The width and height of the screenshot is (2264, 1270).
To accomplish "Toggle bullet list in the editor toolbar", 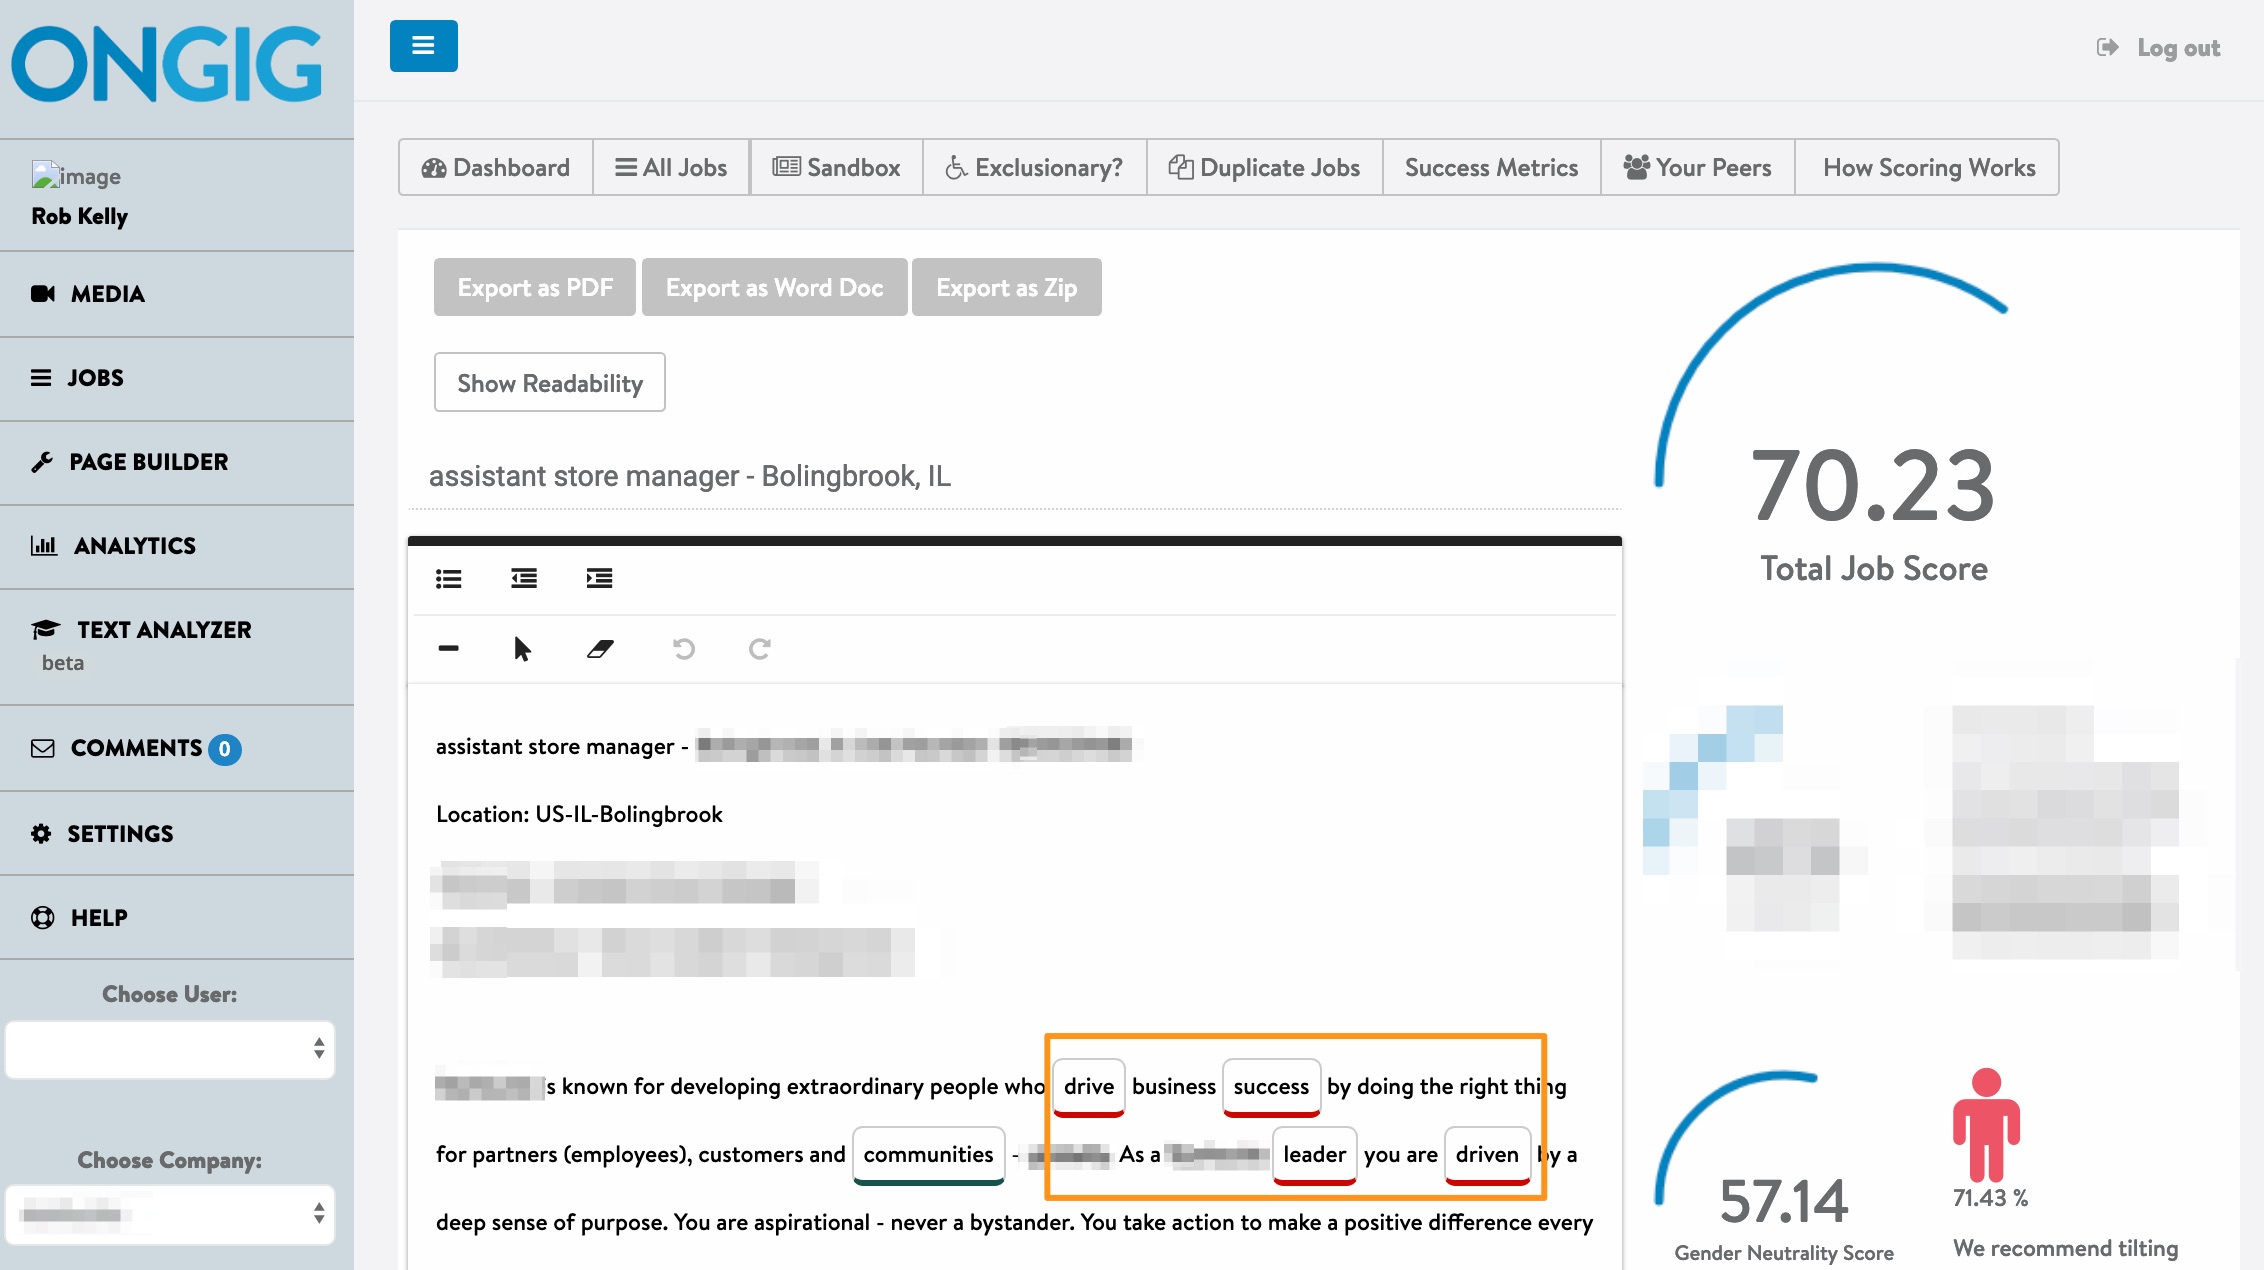I will click(x=448, y=578).
